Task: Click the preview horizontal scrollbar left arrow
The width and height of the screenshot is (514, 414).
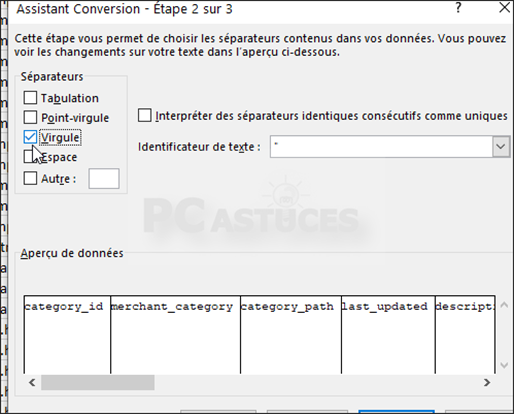Action: click(x=32, y=382)
